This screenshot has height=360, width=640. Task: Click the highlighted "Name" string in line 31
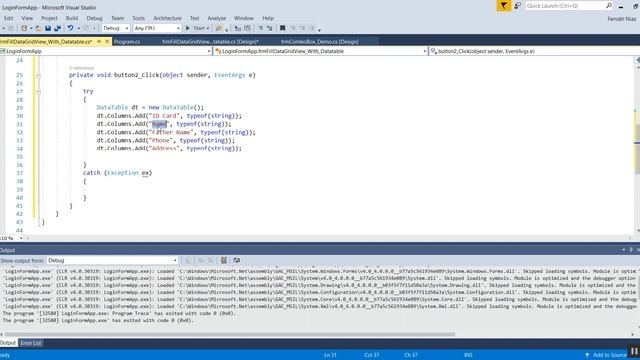click(160, 124)
